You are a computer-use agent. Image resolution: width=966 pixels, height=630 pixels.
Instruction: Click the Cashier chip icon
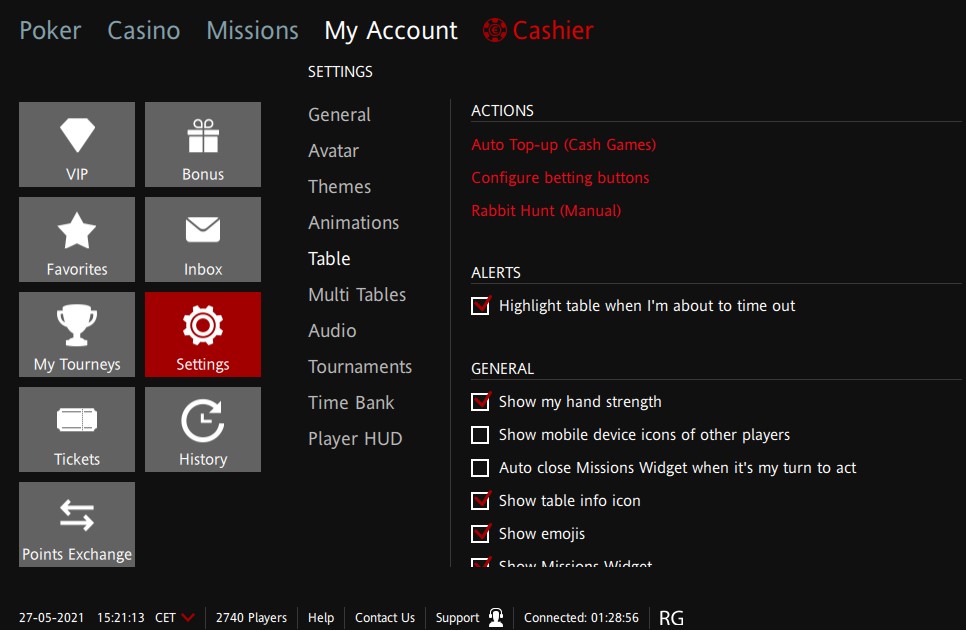tap(495, 30)
